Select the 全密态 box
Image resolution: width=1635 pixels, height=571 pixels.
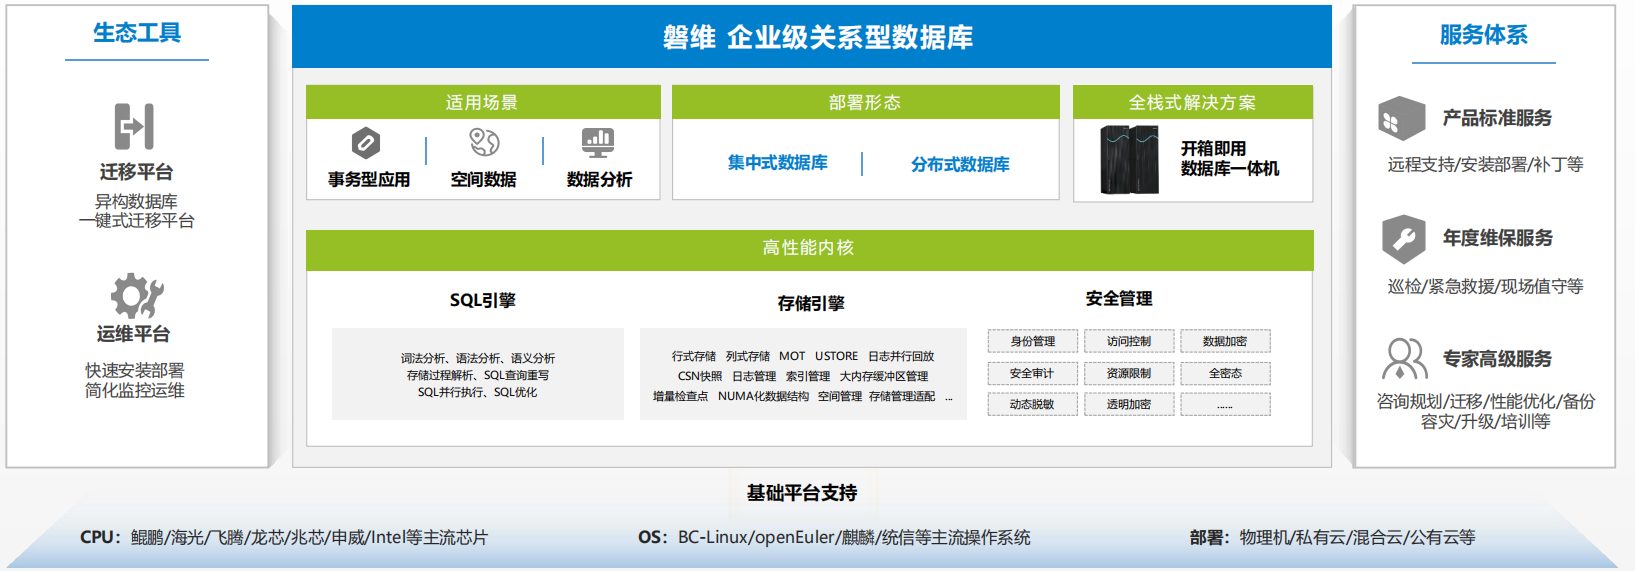pyautogui.click(x=1225, y=373)
